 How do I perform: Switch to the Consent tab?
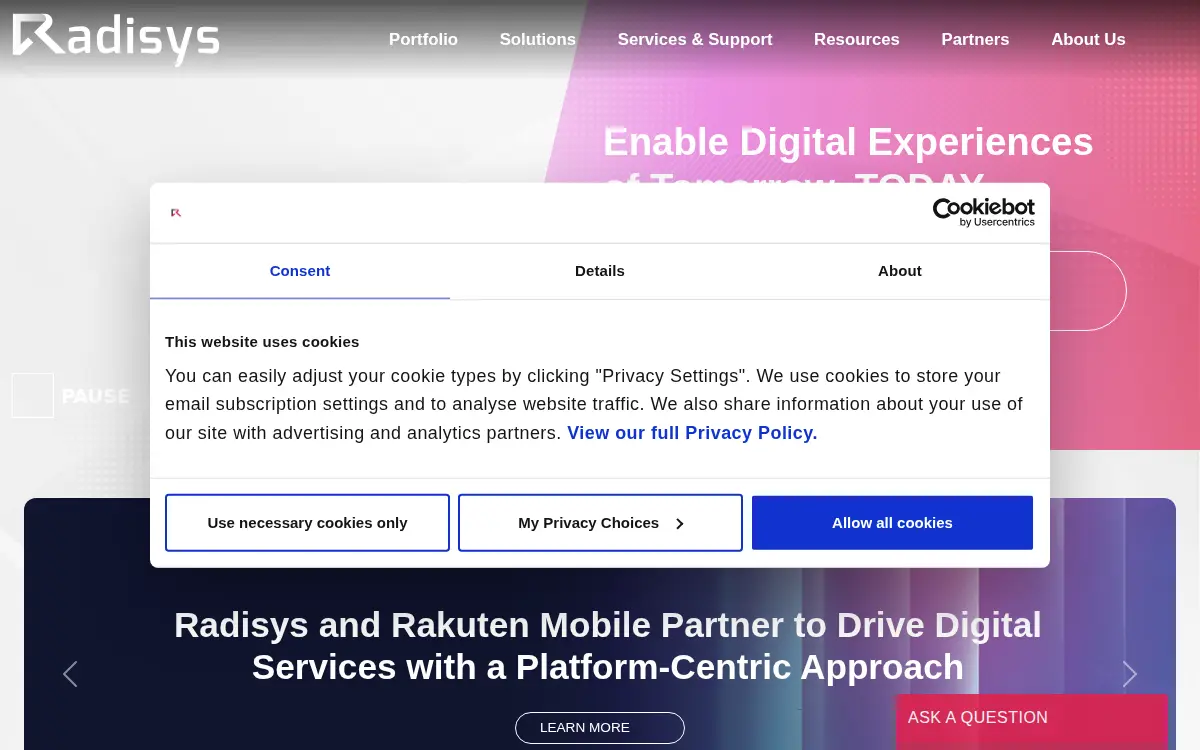[x=300, y=271]
